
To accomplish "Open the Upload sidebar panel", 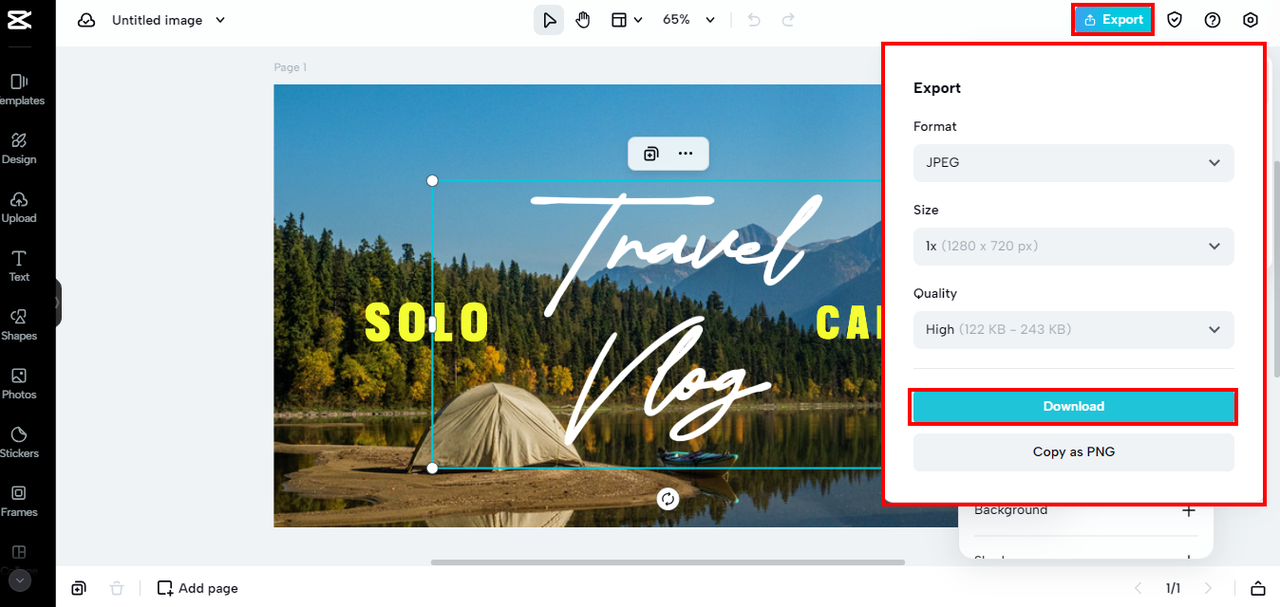I will 19,207.
